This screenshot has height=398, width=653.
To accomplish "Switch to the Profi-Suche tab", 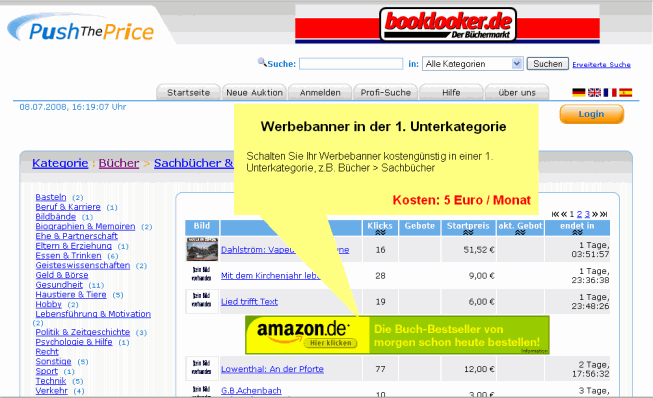I will click(386, 92).
